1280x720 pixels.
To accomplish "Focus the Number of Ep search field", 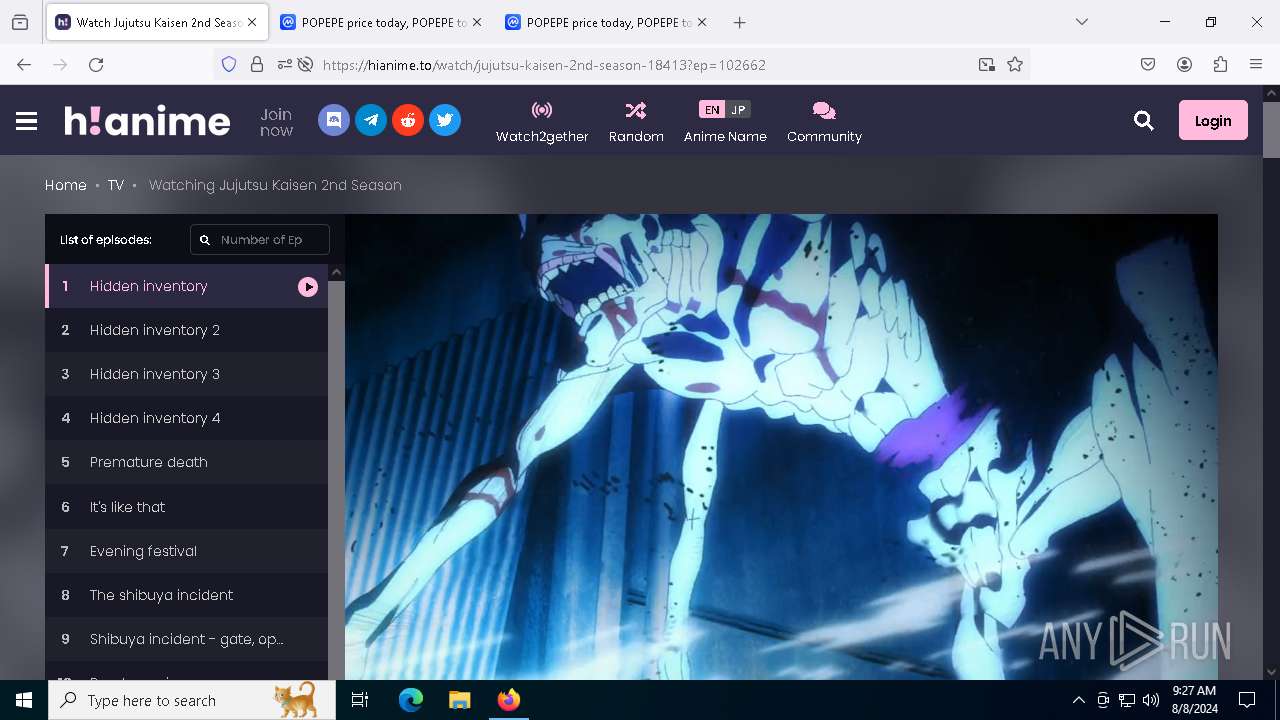I will click(x=260, y=240).
